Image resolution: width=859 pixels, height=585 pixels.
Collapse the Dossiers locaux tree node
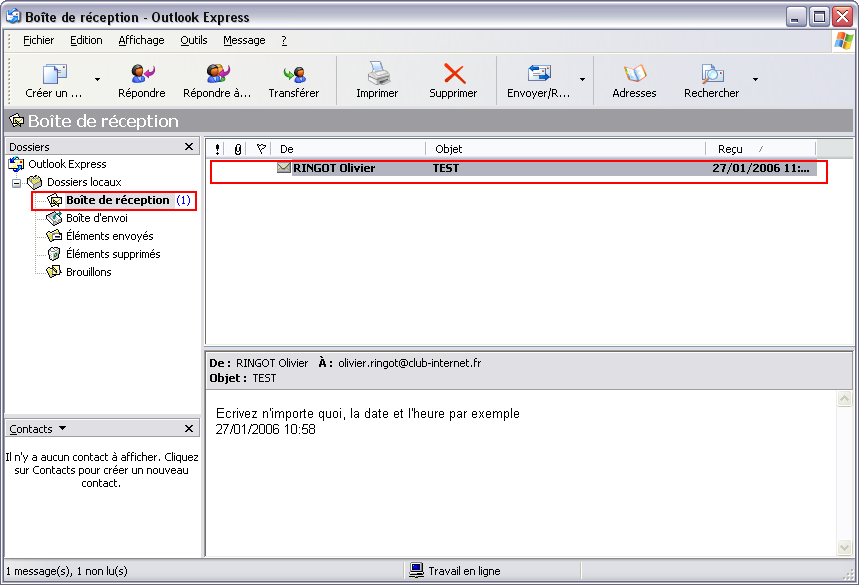16,182
